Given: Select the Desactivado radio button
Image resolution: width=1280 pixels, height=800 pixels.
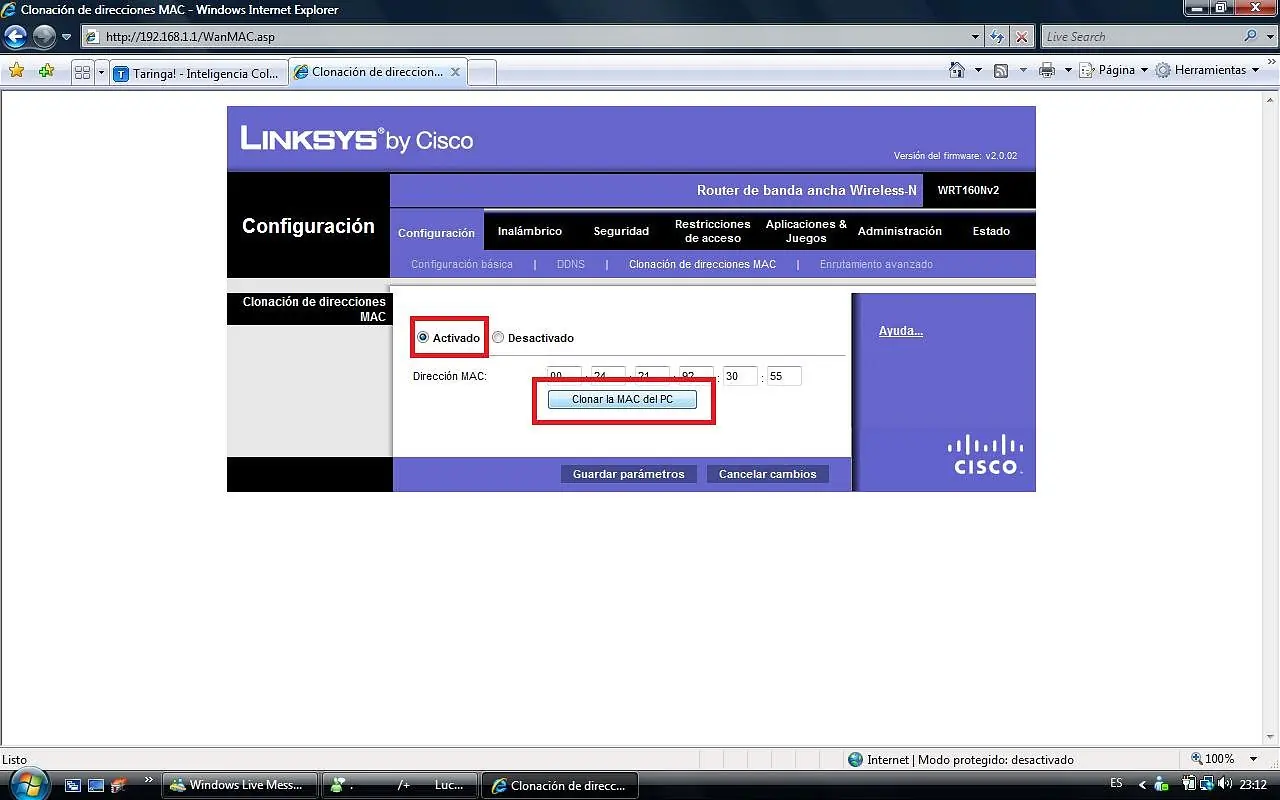Looking at the screenshot, I should click(x=498, y=338).
